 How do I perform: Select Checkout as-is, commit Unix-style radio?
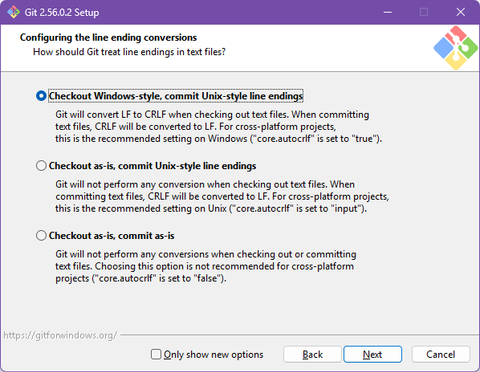point(41,166)
